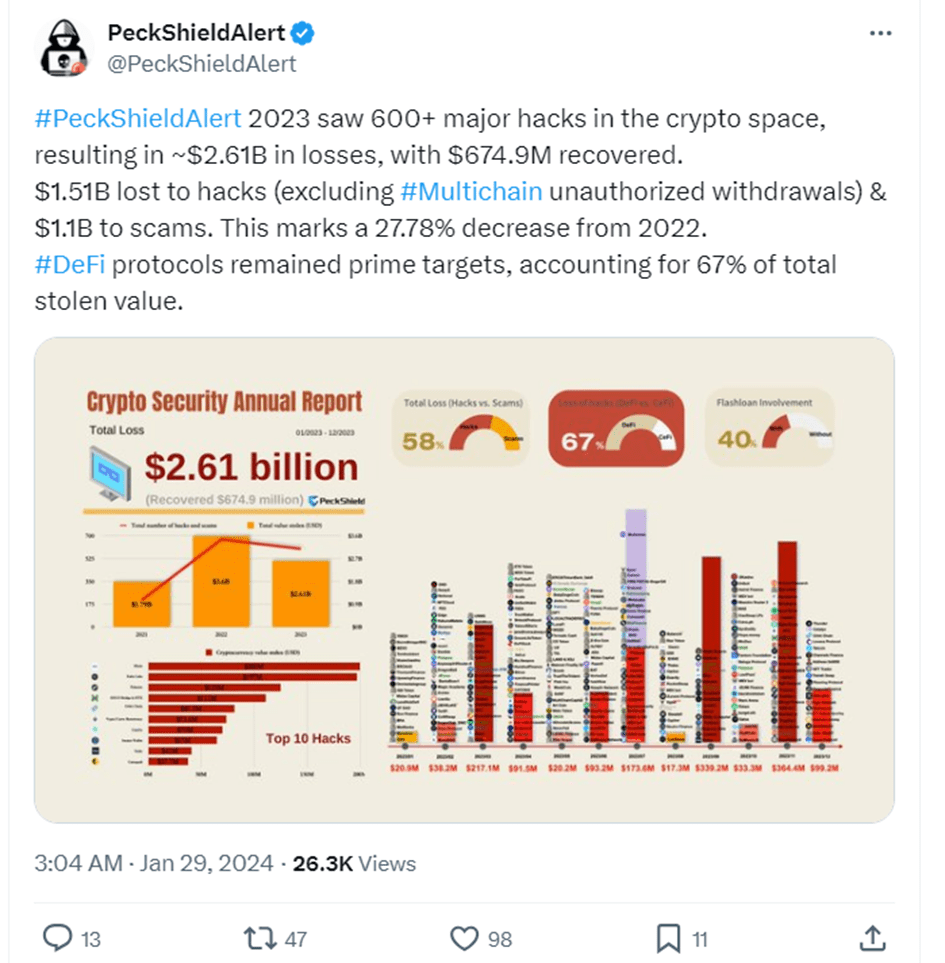Open the PeckShieldAlert display name
Viewport: 945px width, 963px height.
(196, 33)
